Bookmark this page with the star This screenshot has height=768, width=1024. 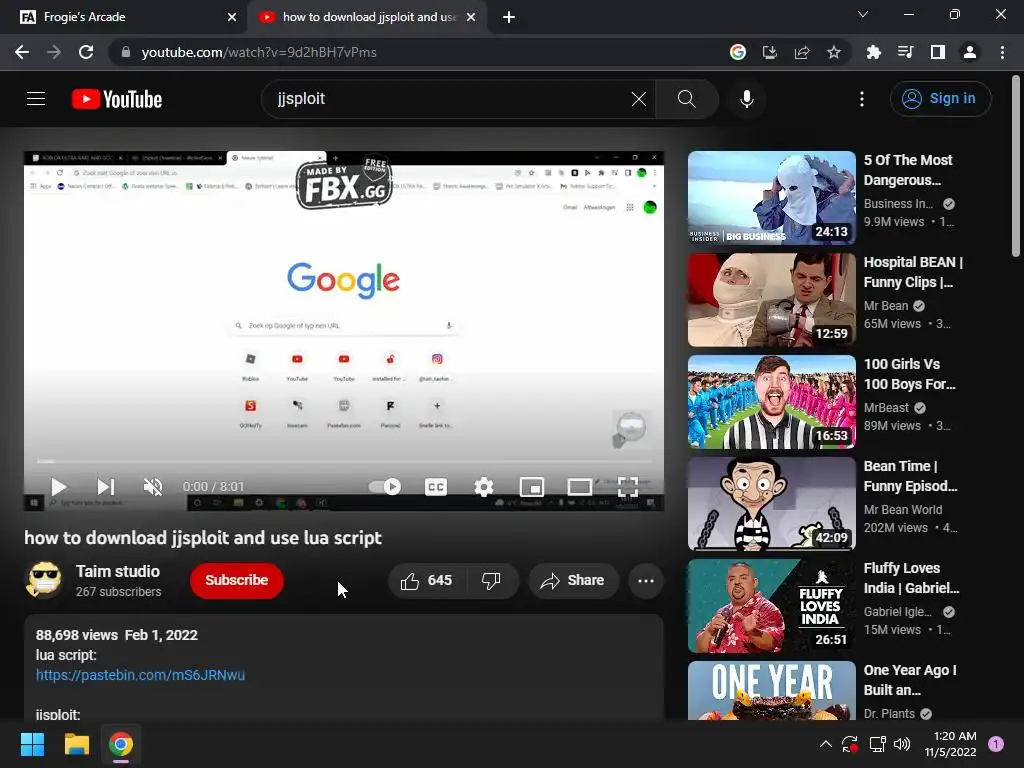(x=833, y=52)
